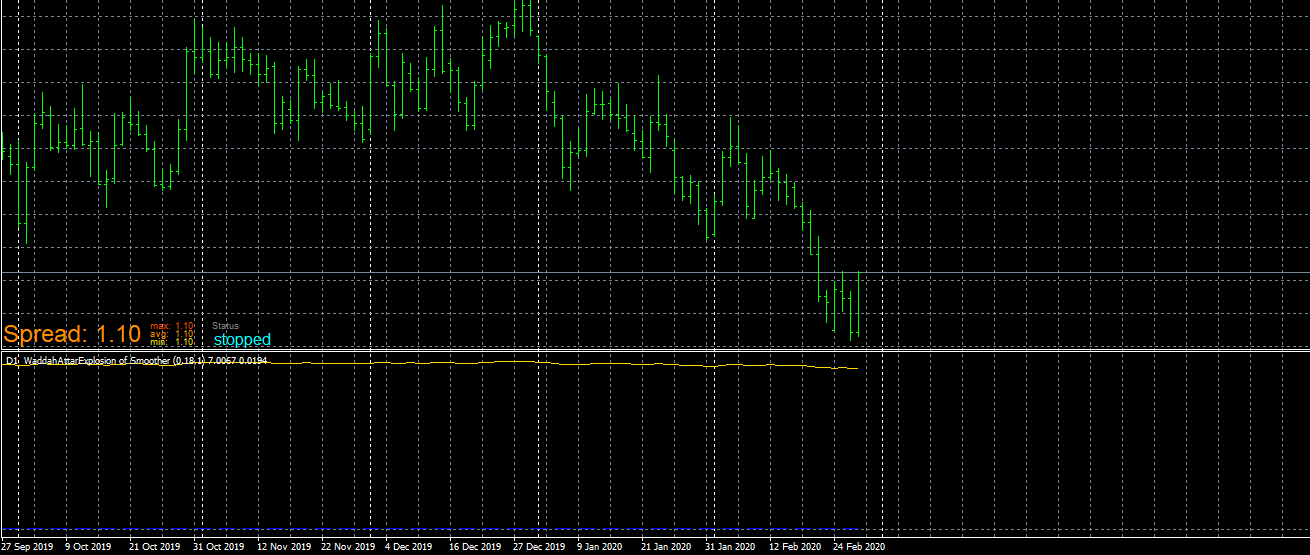1310x555 pixels.
Task: Select the blue dotted line in indicator subwindow
Action: 430,528
